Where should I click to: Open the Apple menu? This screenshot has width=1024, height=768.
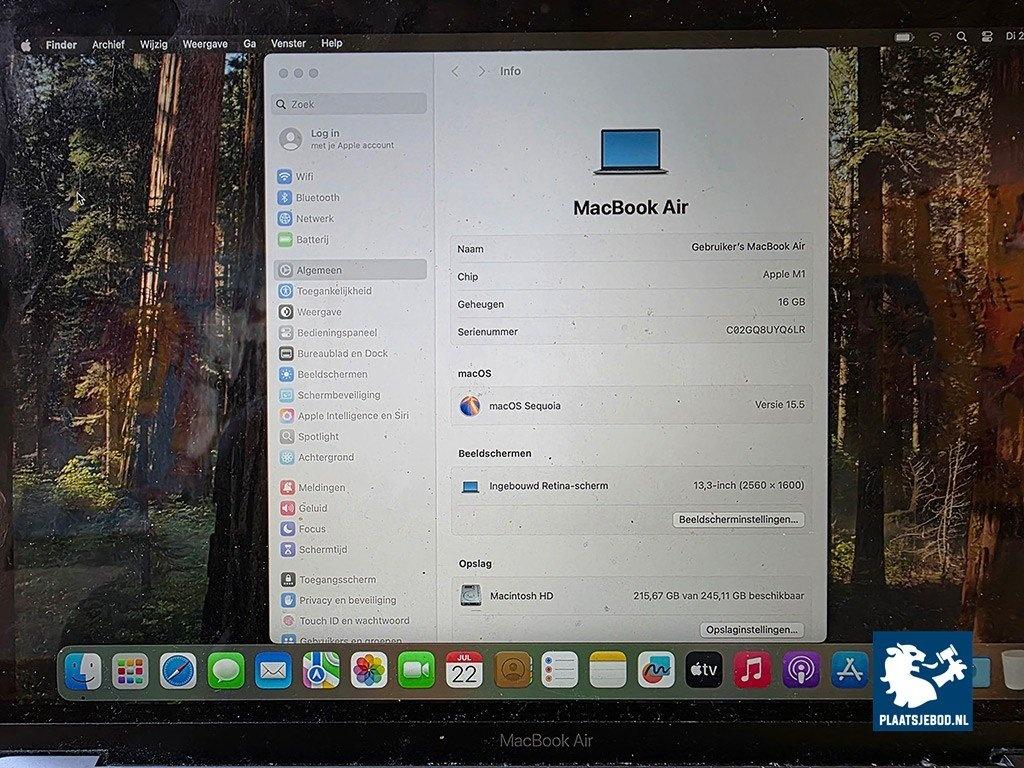26,45
